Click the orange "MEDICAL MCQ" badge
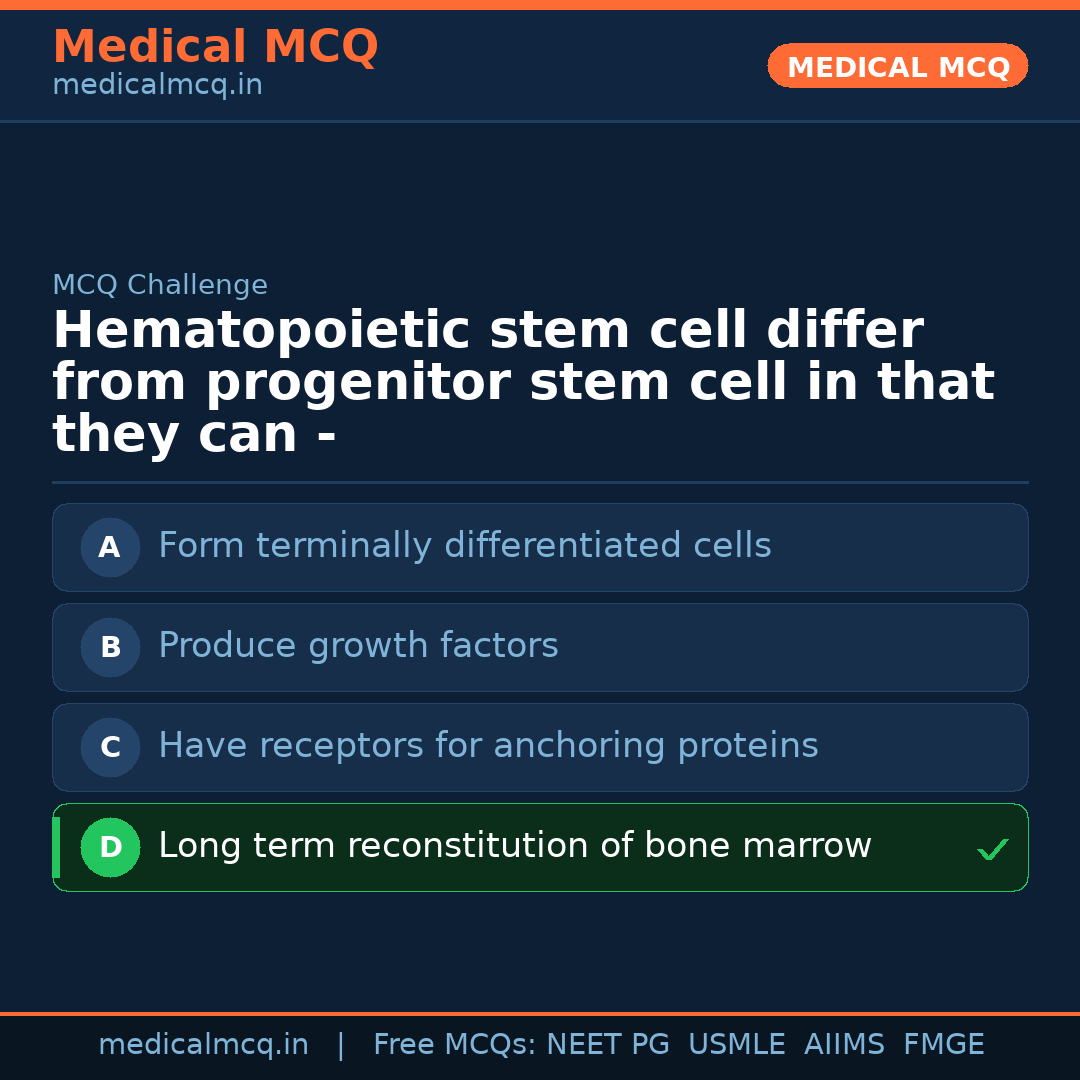Viewport: 1080px width, 1080px height. click(x=897, y=67)
